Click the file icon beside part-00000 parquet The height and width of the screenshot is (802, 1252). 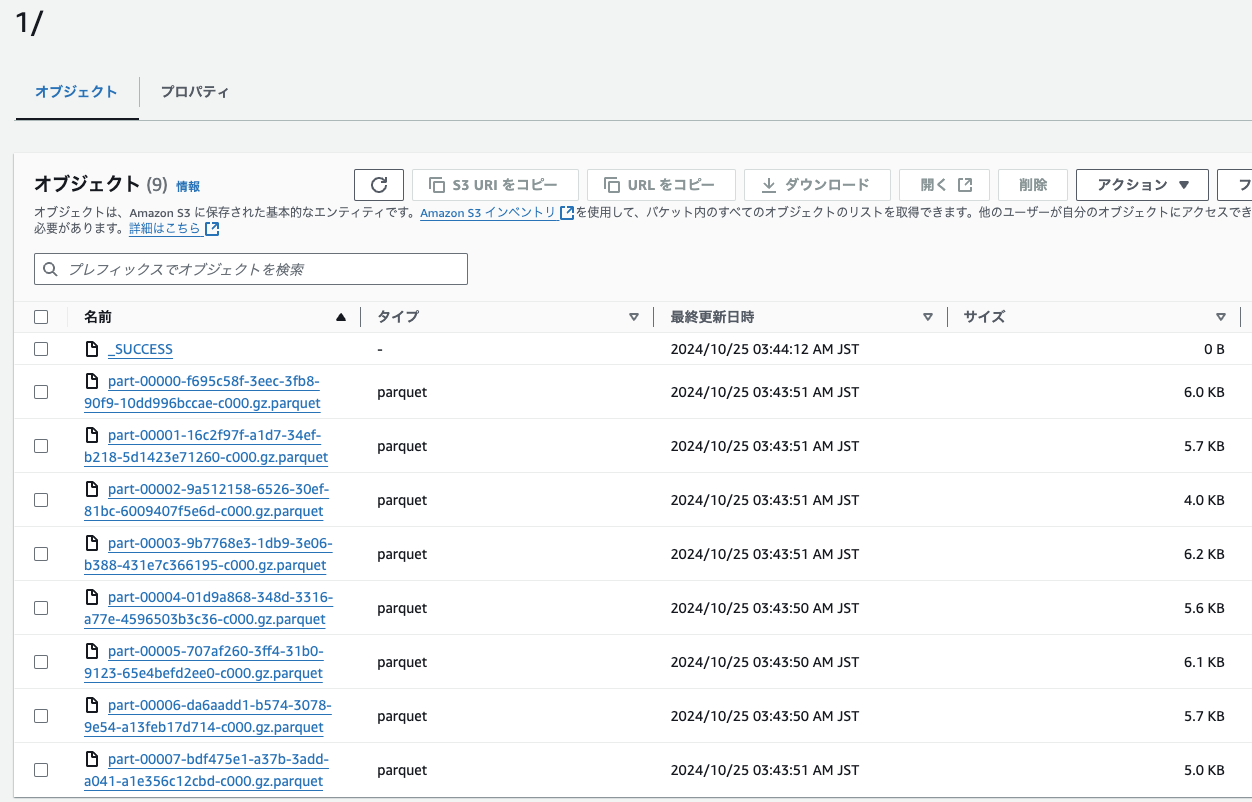click(x=93, y=381)
